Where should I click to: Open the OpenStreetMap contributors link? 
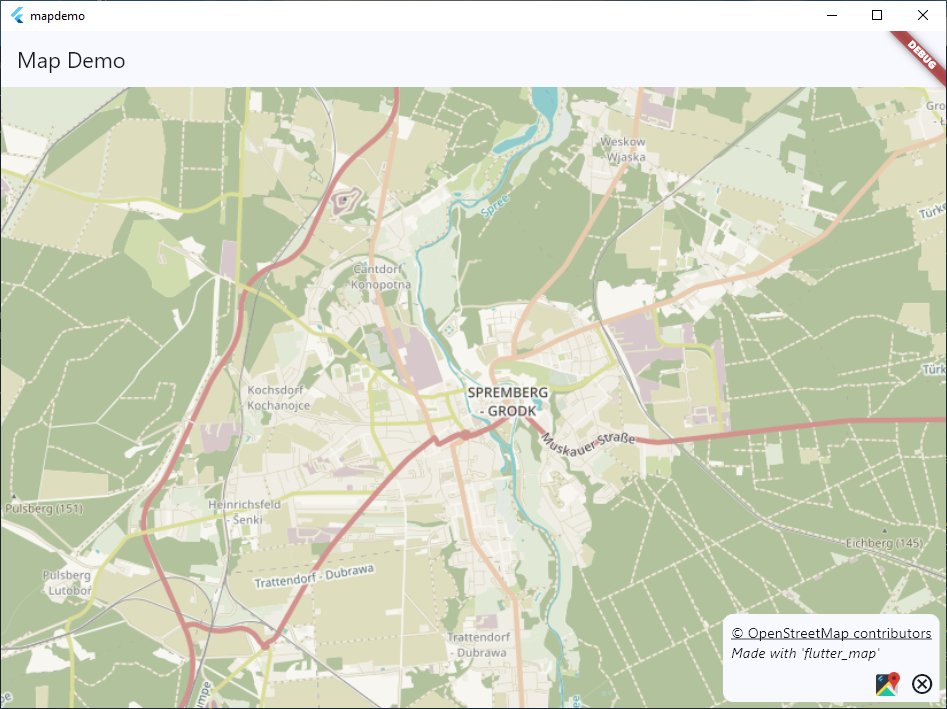click(830, 632)
